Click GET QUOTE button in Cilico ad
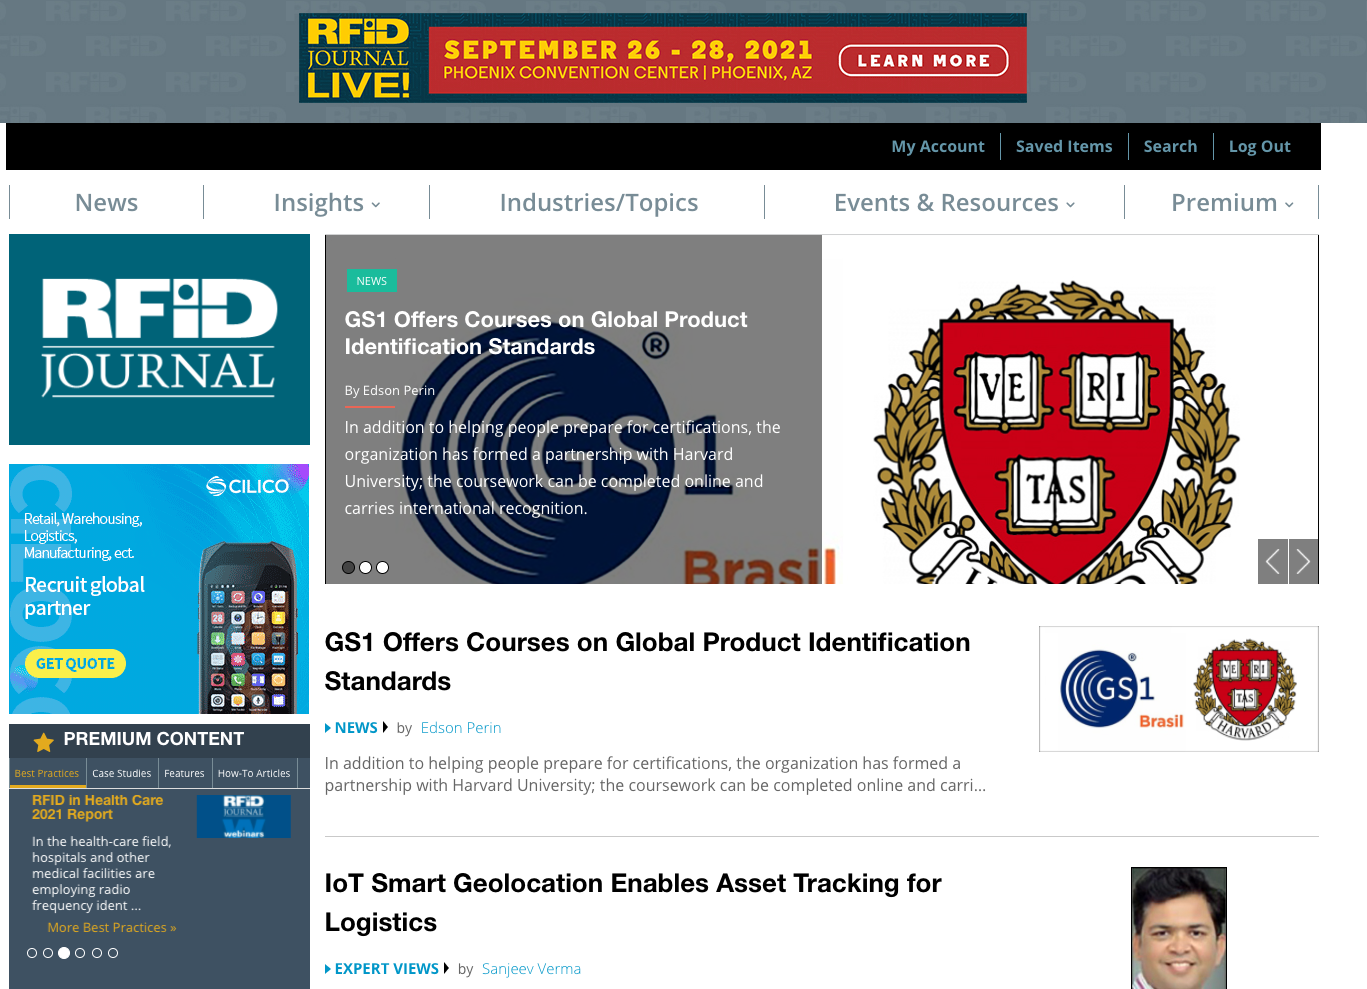 tap(75, 664)
